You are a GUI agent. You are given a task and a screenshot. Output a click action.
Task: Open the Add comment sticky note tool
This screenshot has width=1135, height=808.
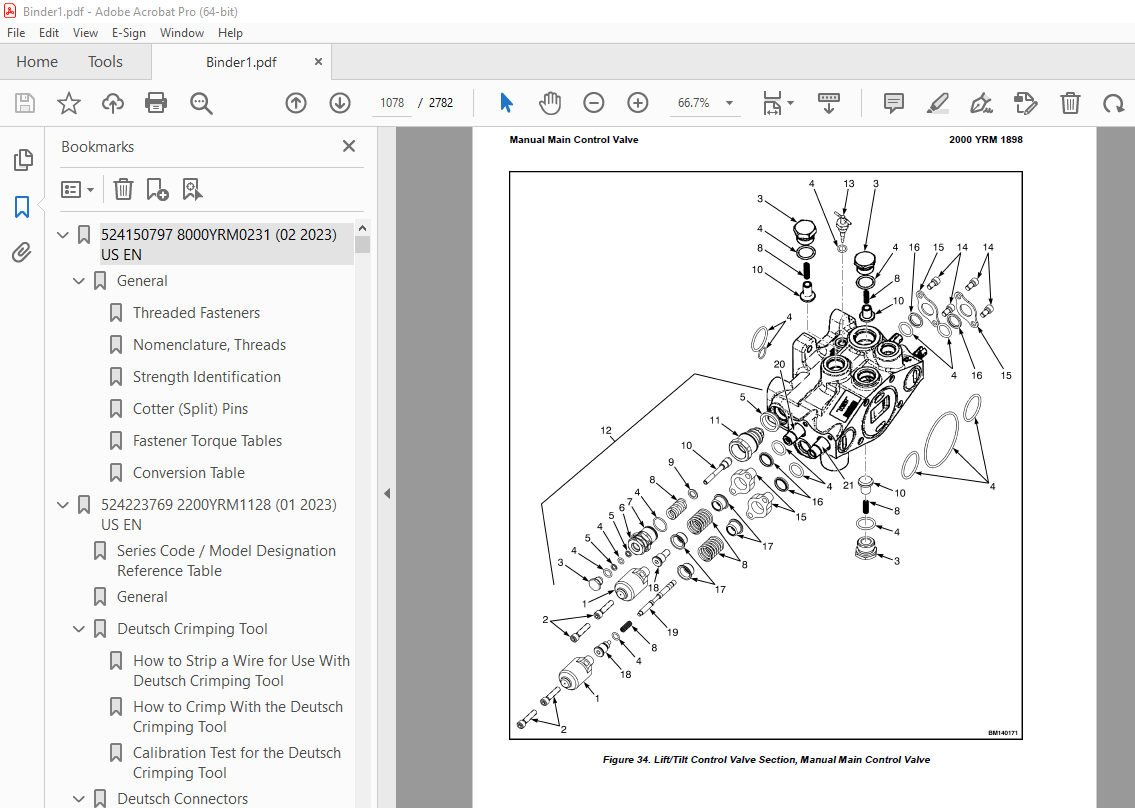point(894,103)
